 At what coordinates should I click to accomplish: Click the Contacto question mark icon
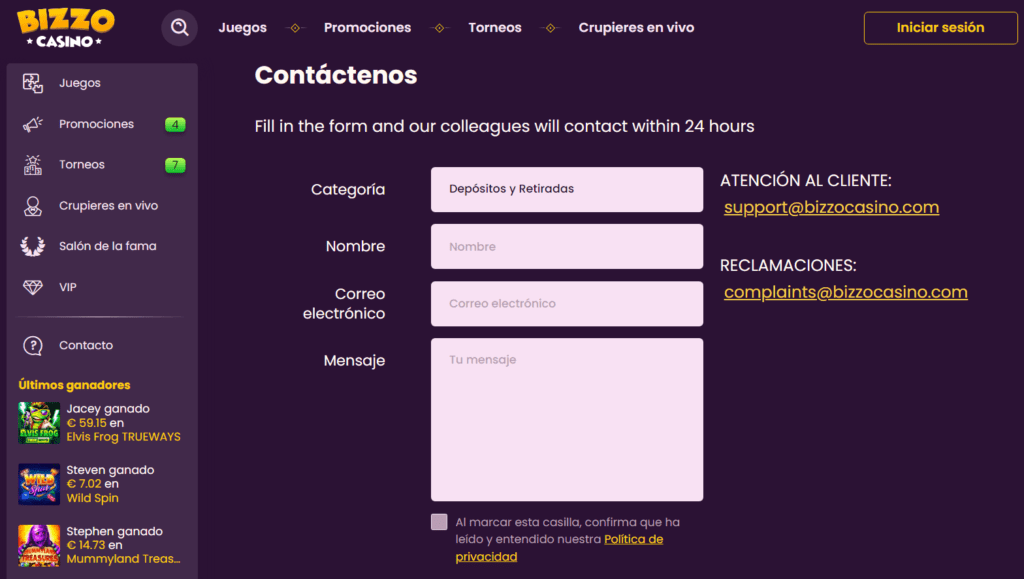point(33,345)
